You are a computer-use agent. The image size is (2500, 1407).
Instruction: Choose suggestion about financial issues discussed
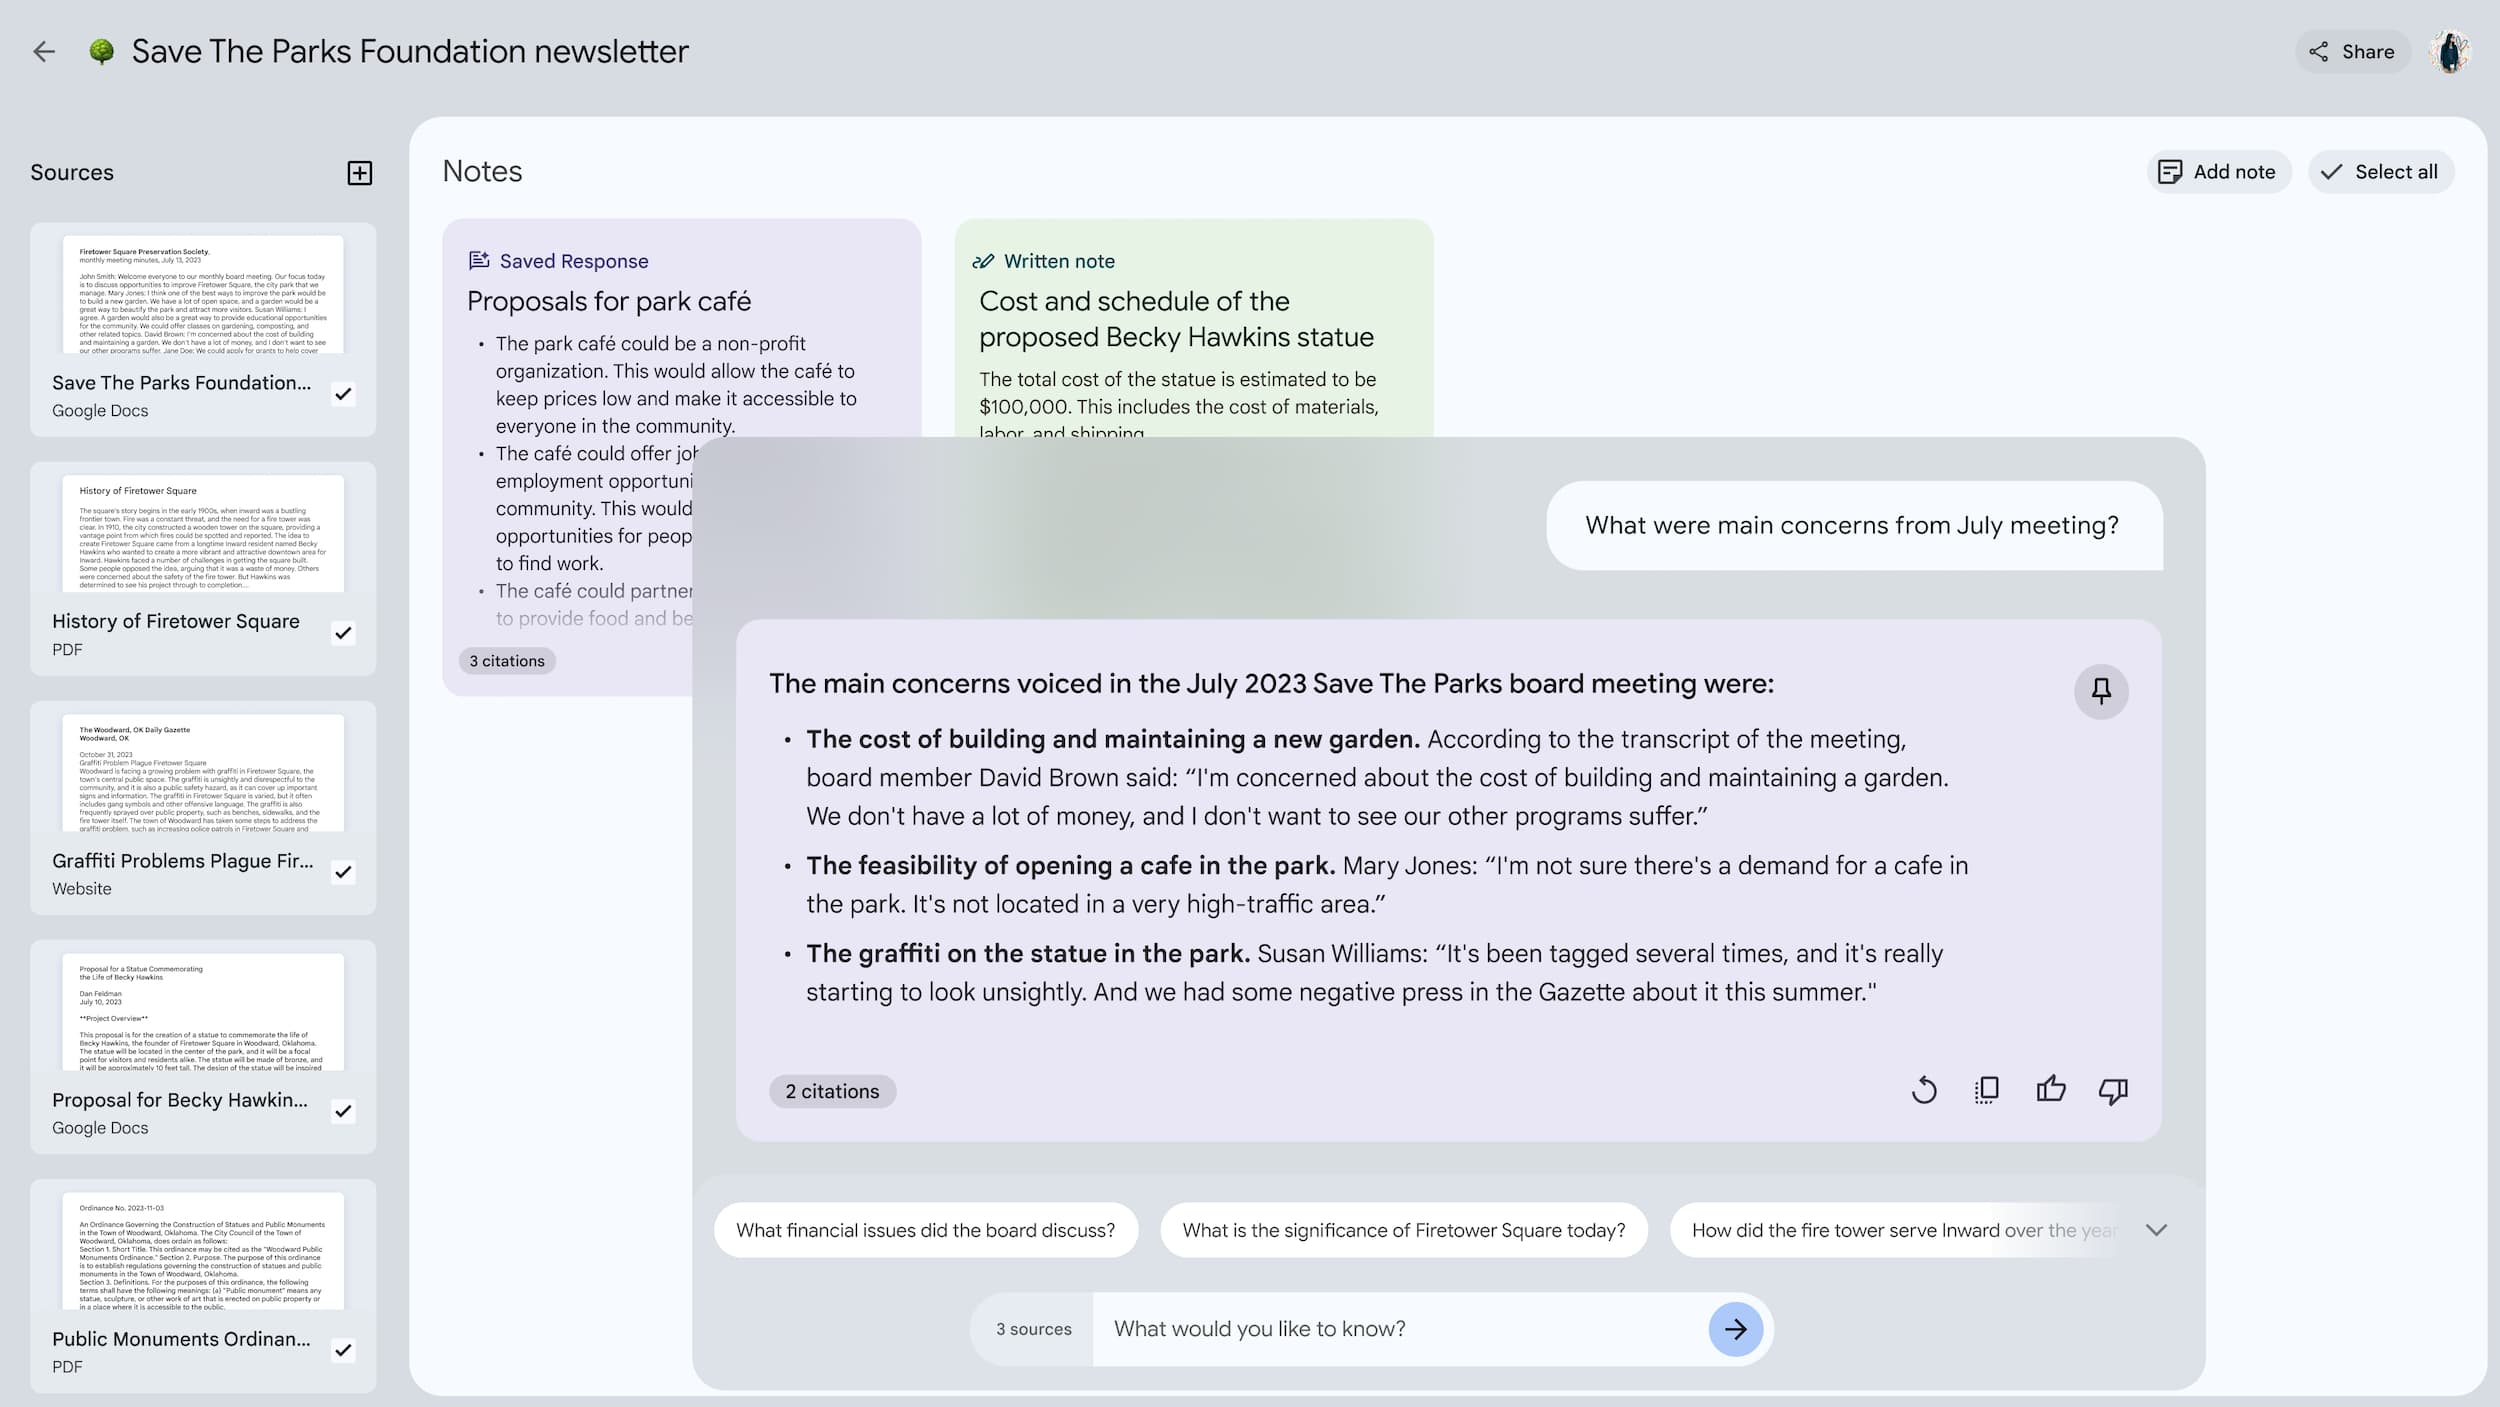pyautogui.click(x=925, y=1230)
